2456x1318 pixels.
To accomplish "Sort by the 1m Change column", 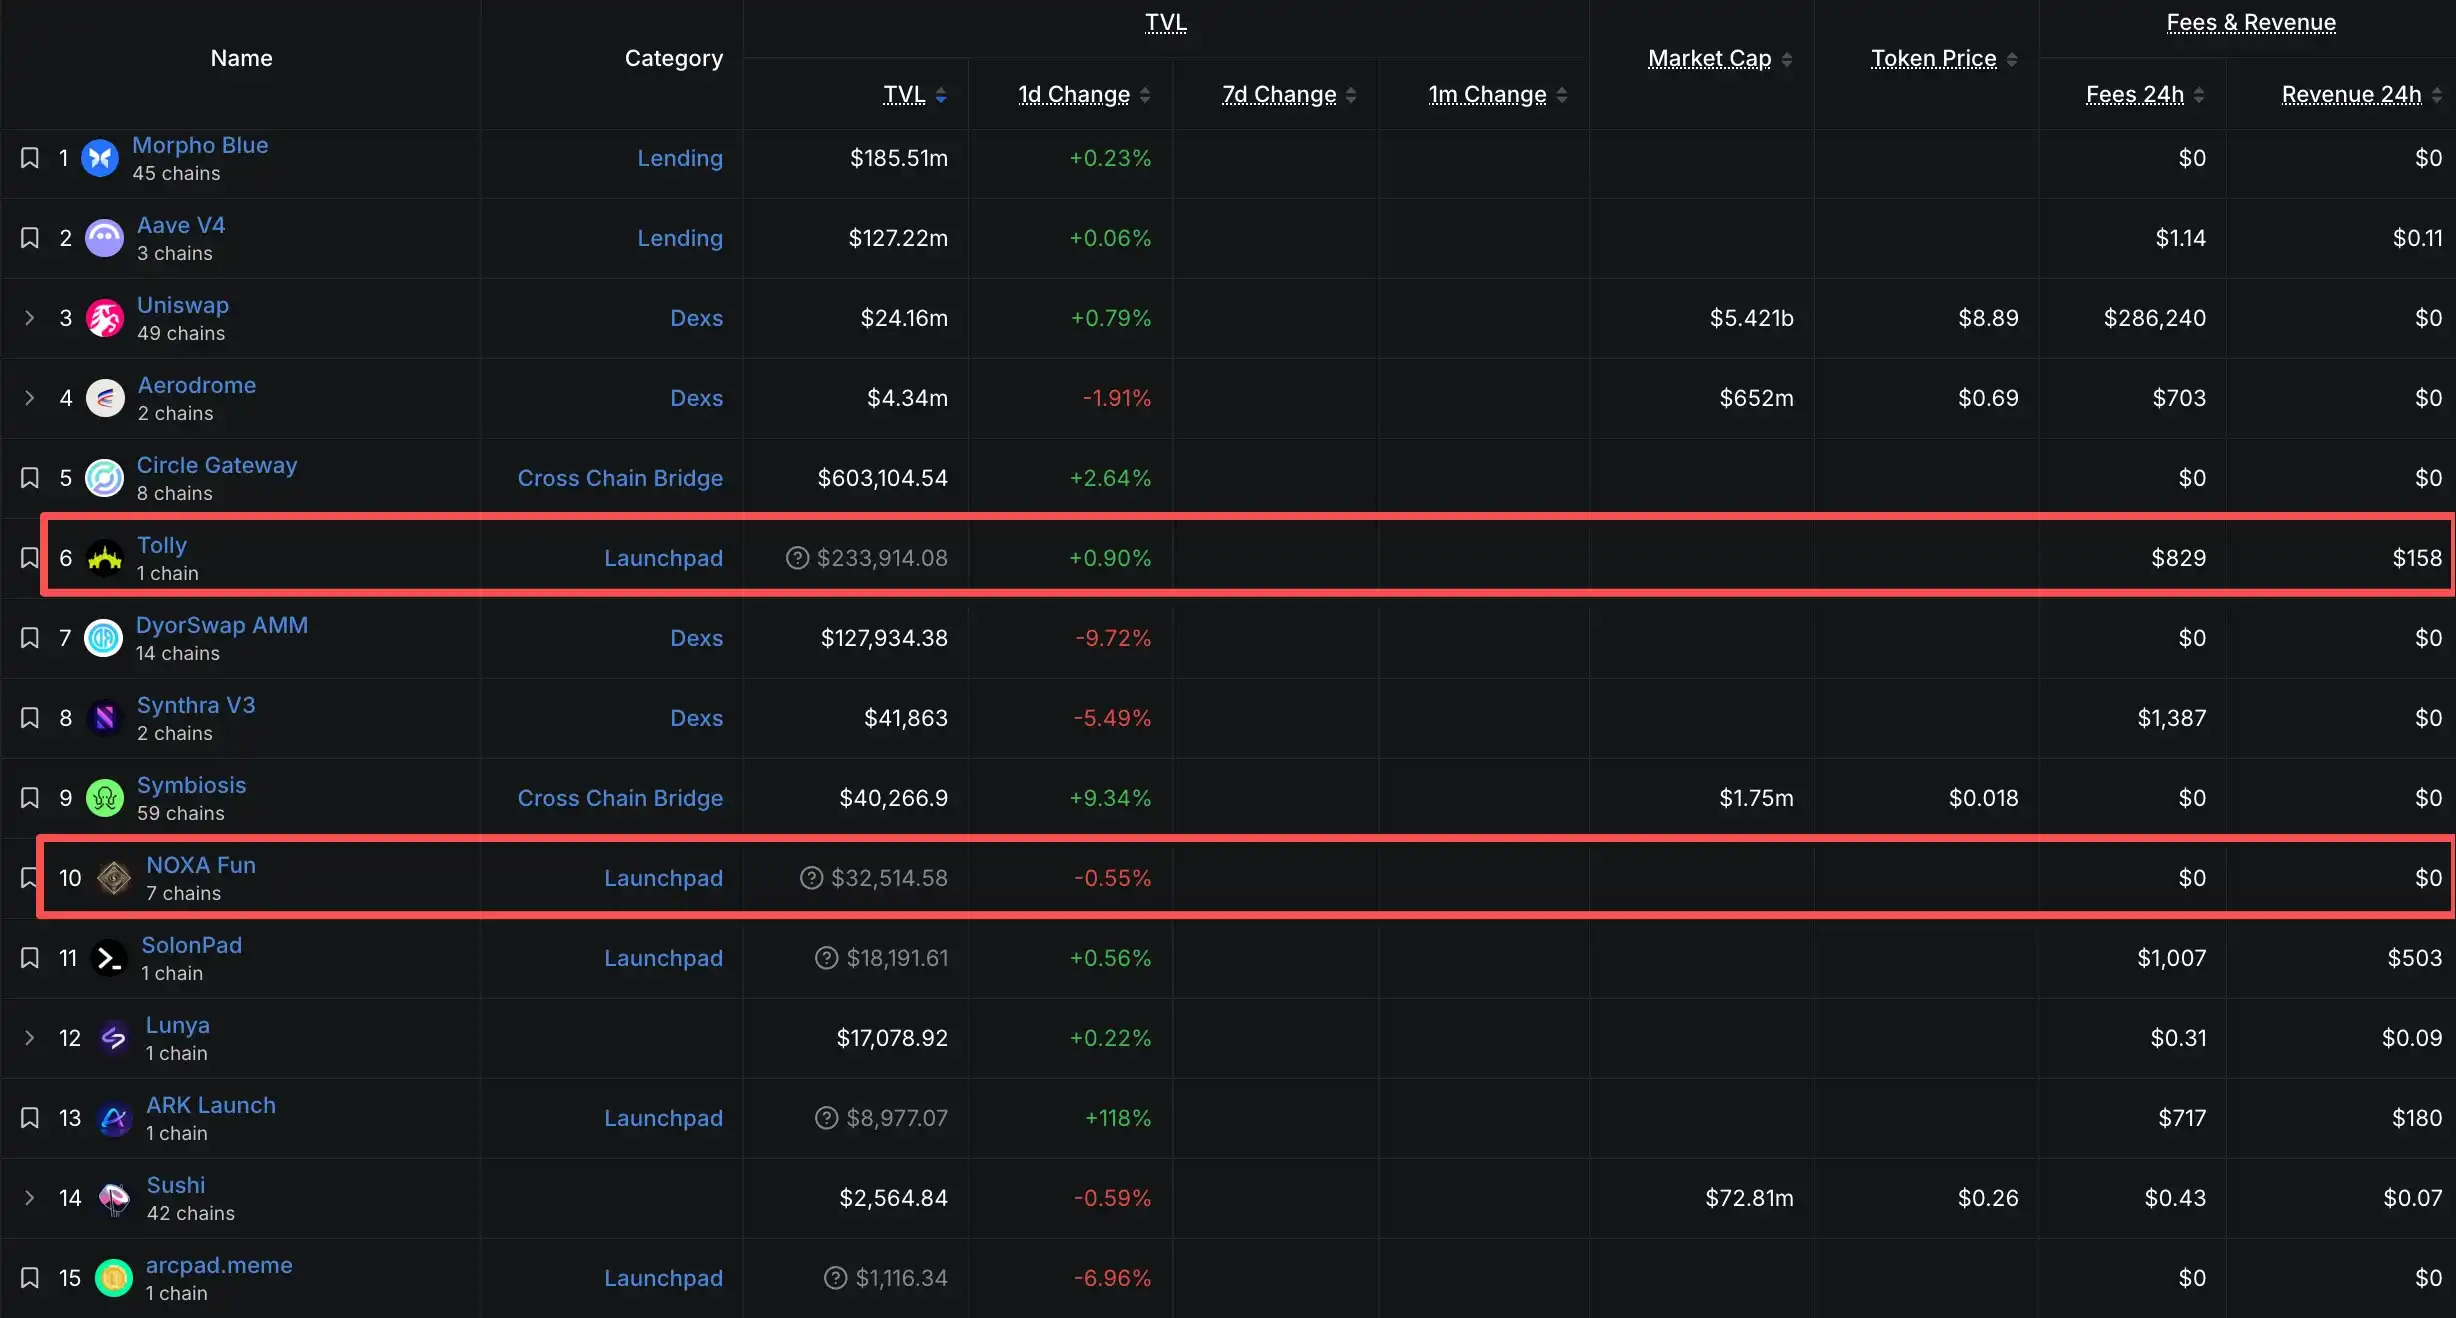I will point(1498,95).
